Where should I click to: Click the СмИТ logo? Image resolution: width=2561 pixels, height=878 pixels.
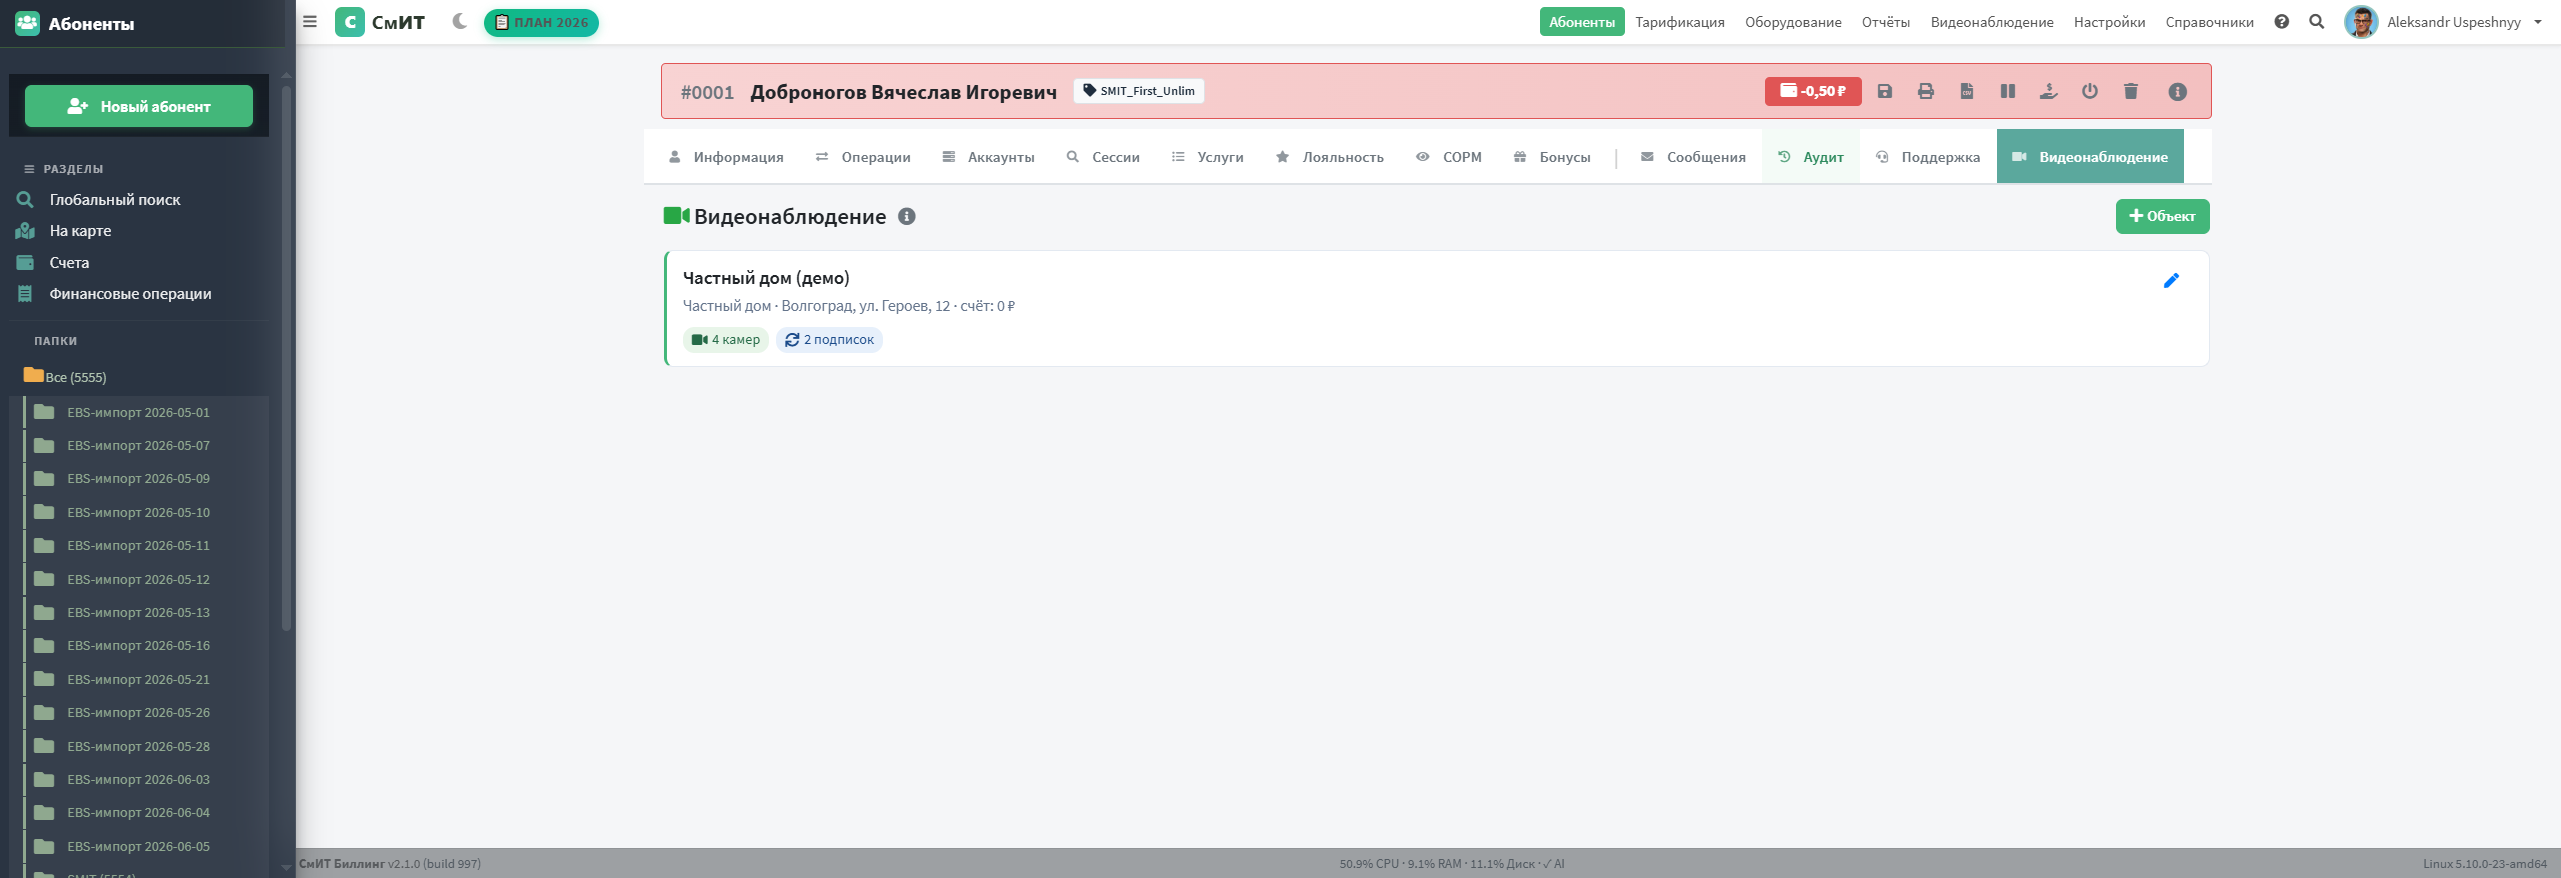(380, 22)
